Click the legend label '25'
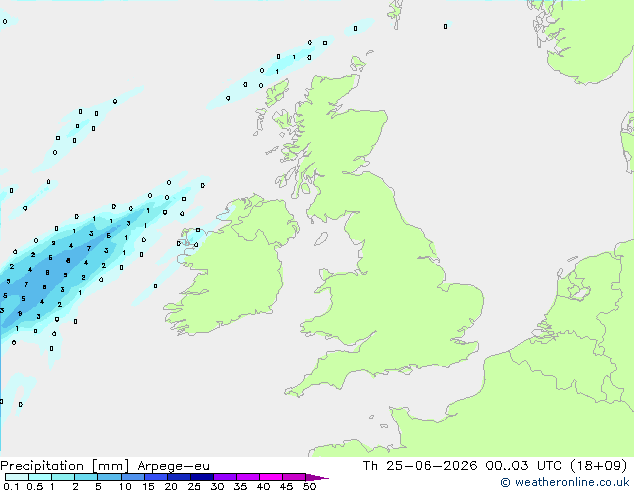 click(x=194, y=486)
